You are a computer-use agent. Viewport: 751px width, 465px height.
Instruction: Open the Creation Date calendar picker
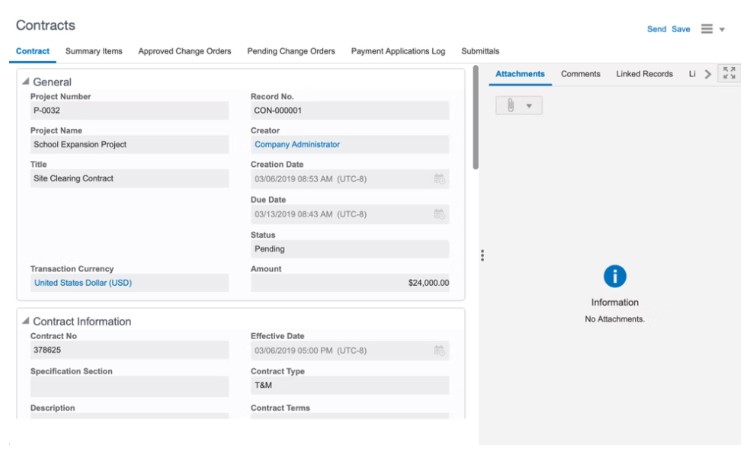click(x=439, y=179)
